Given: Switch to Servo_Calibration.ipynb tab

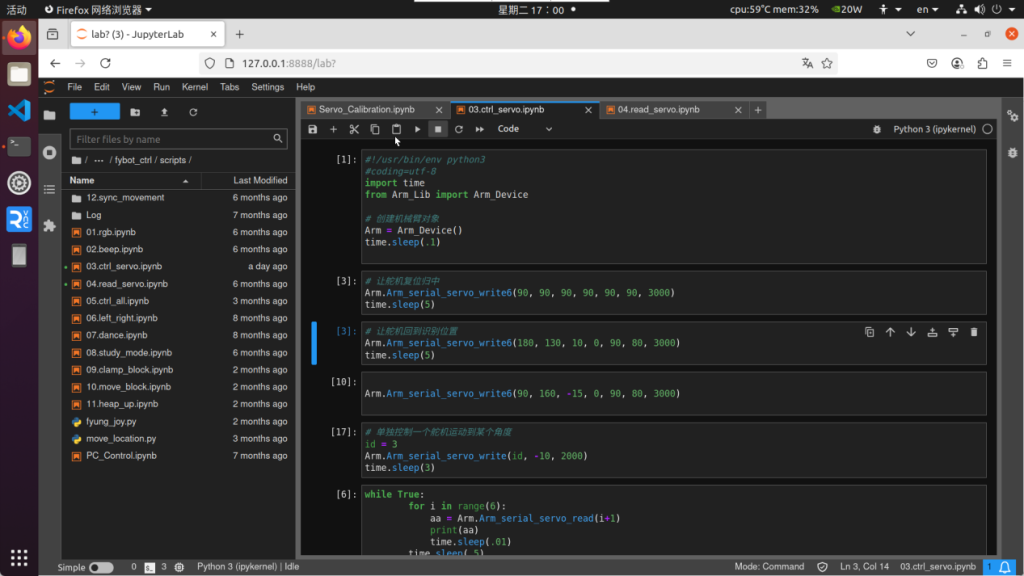Looking at the screenshot, I should click(x=367, y=110).
